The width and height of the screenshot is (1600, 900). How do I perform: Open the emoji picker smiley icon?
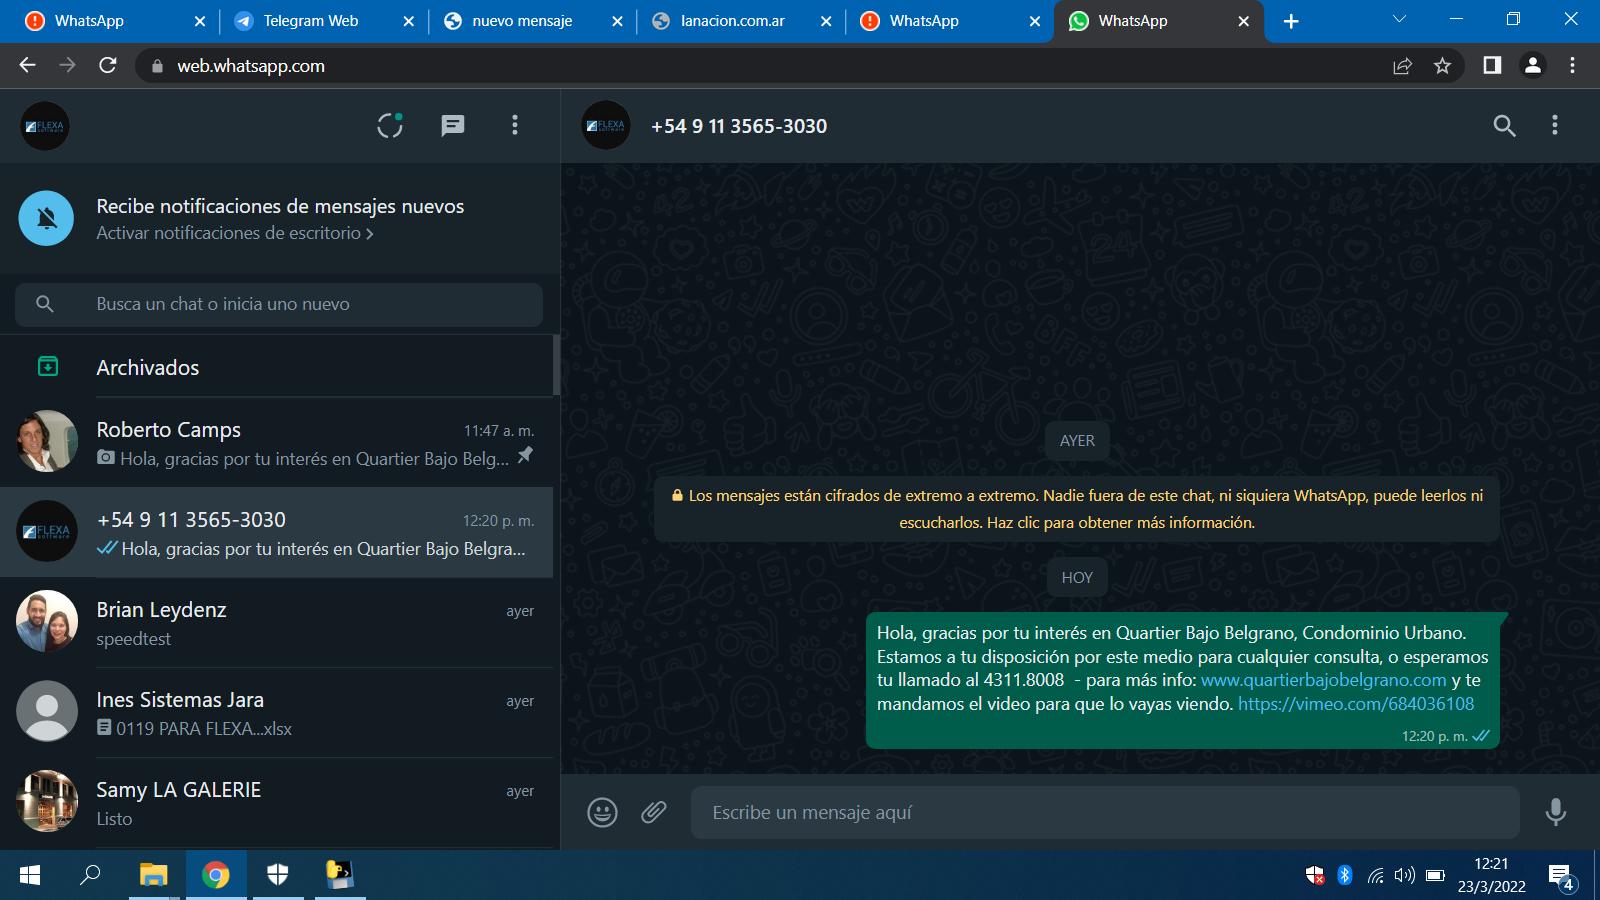tap(602, 812)
